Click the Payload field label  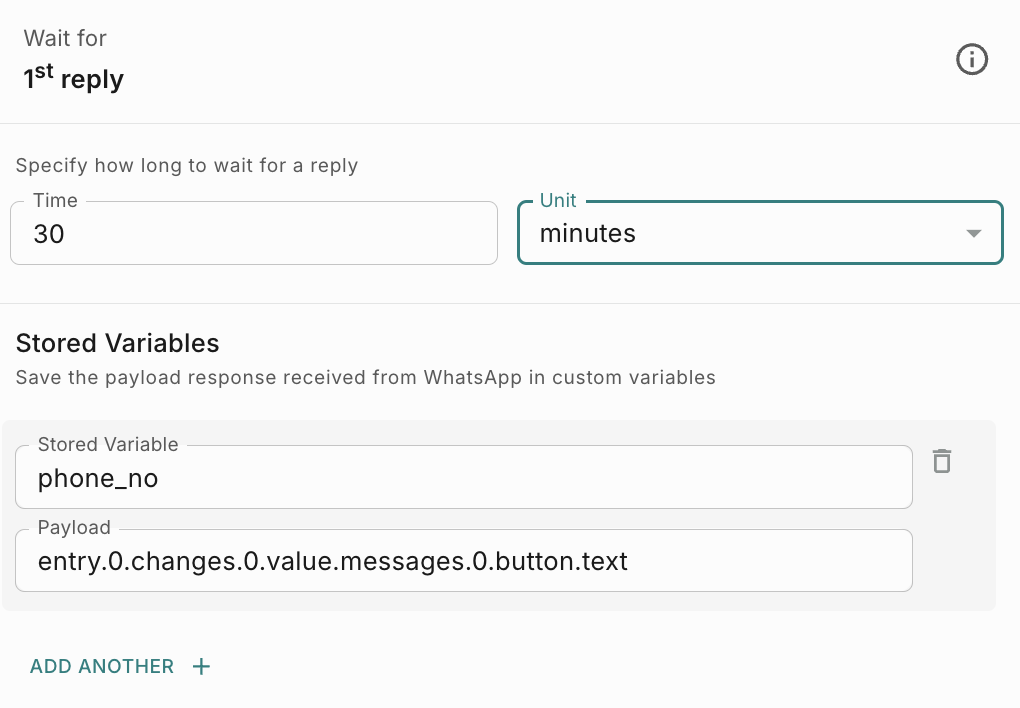point(74,528)
